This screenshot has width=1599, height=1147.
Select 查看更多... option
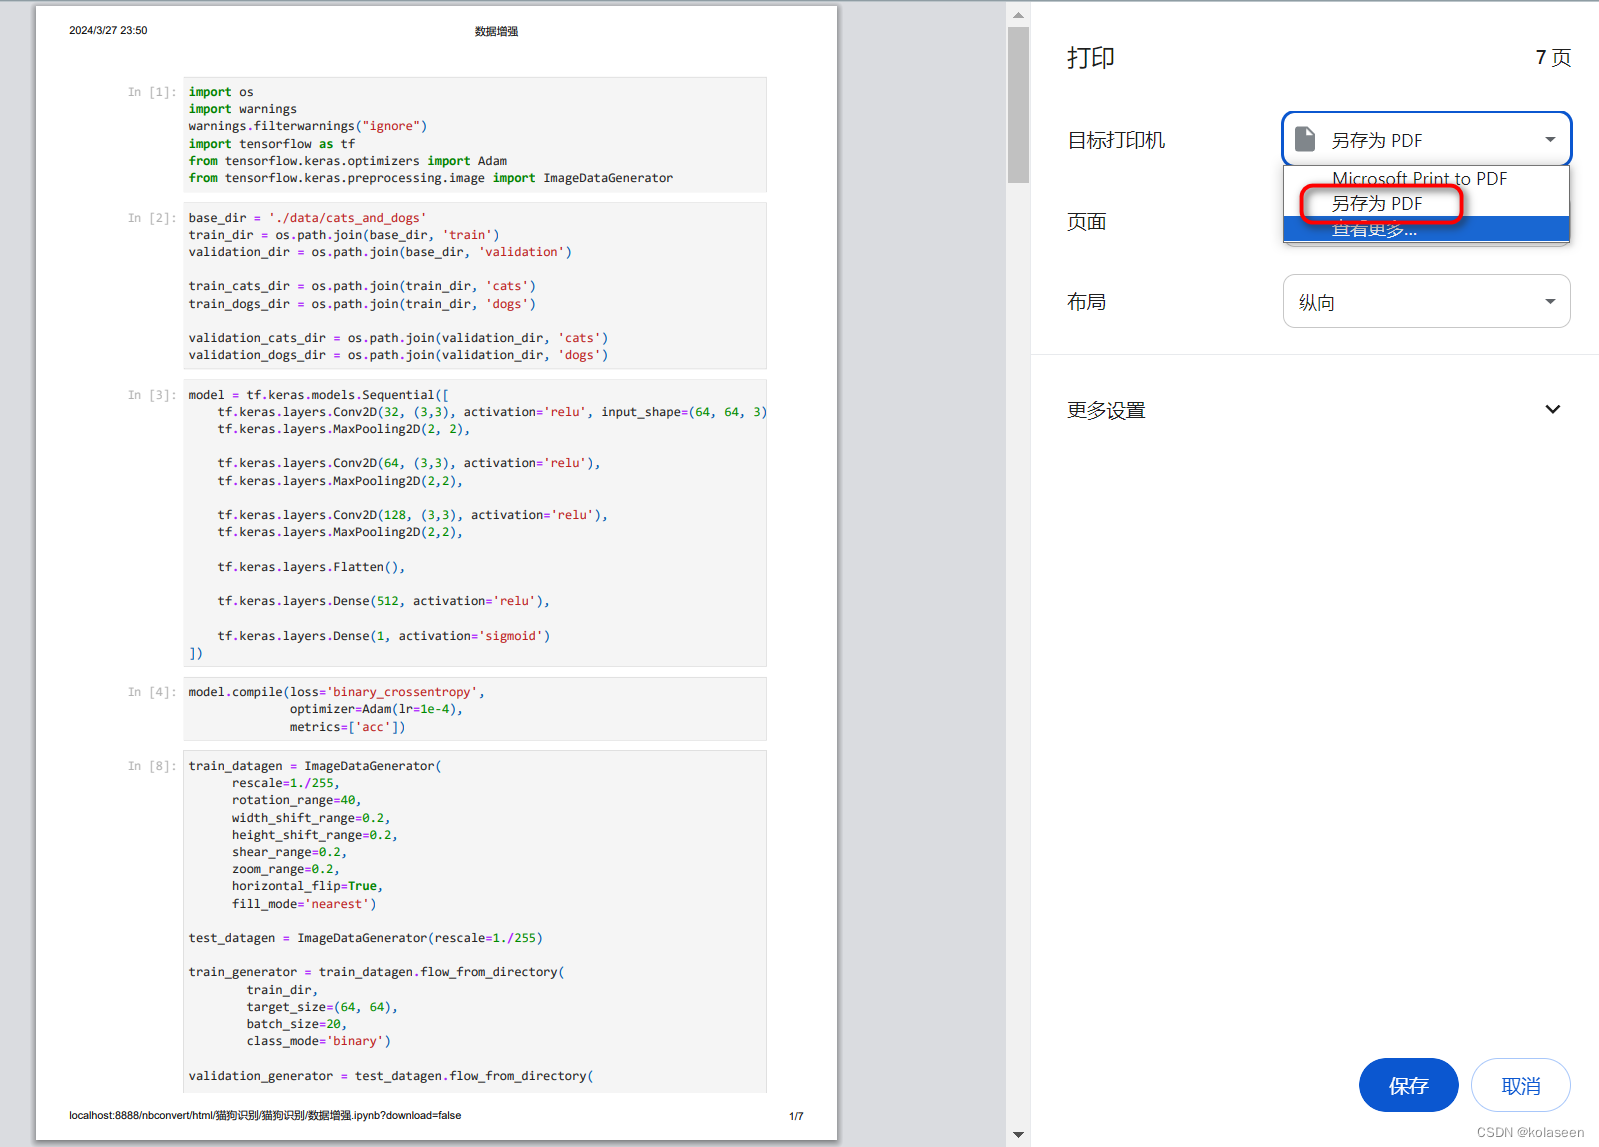(1426, 229)
